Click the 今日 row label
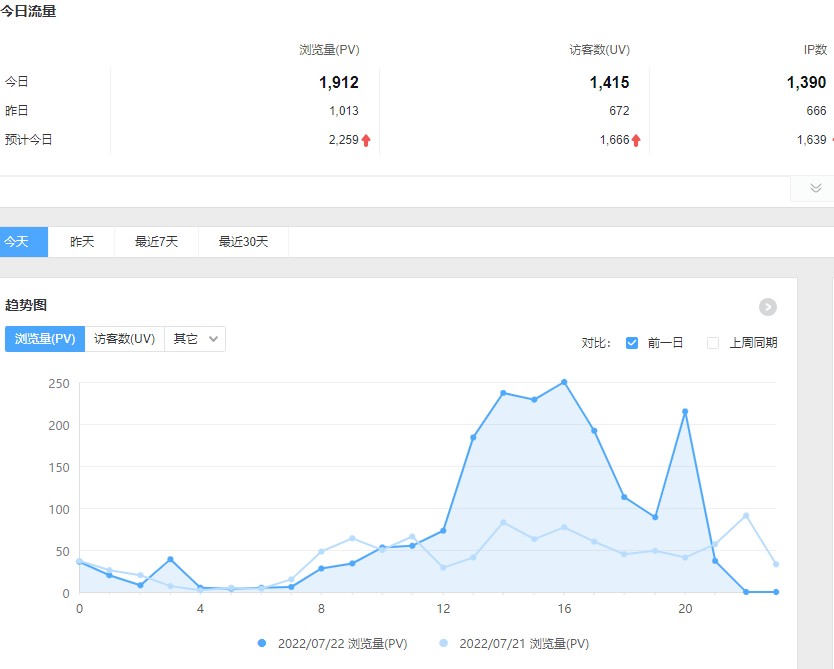 pos(16,81)
